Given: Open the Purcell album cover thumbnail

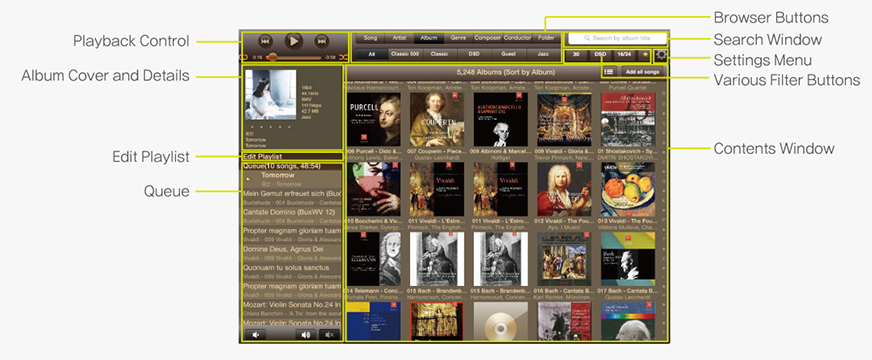Looking at the screenshot, I should (374, 120).
